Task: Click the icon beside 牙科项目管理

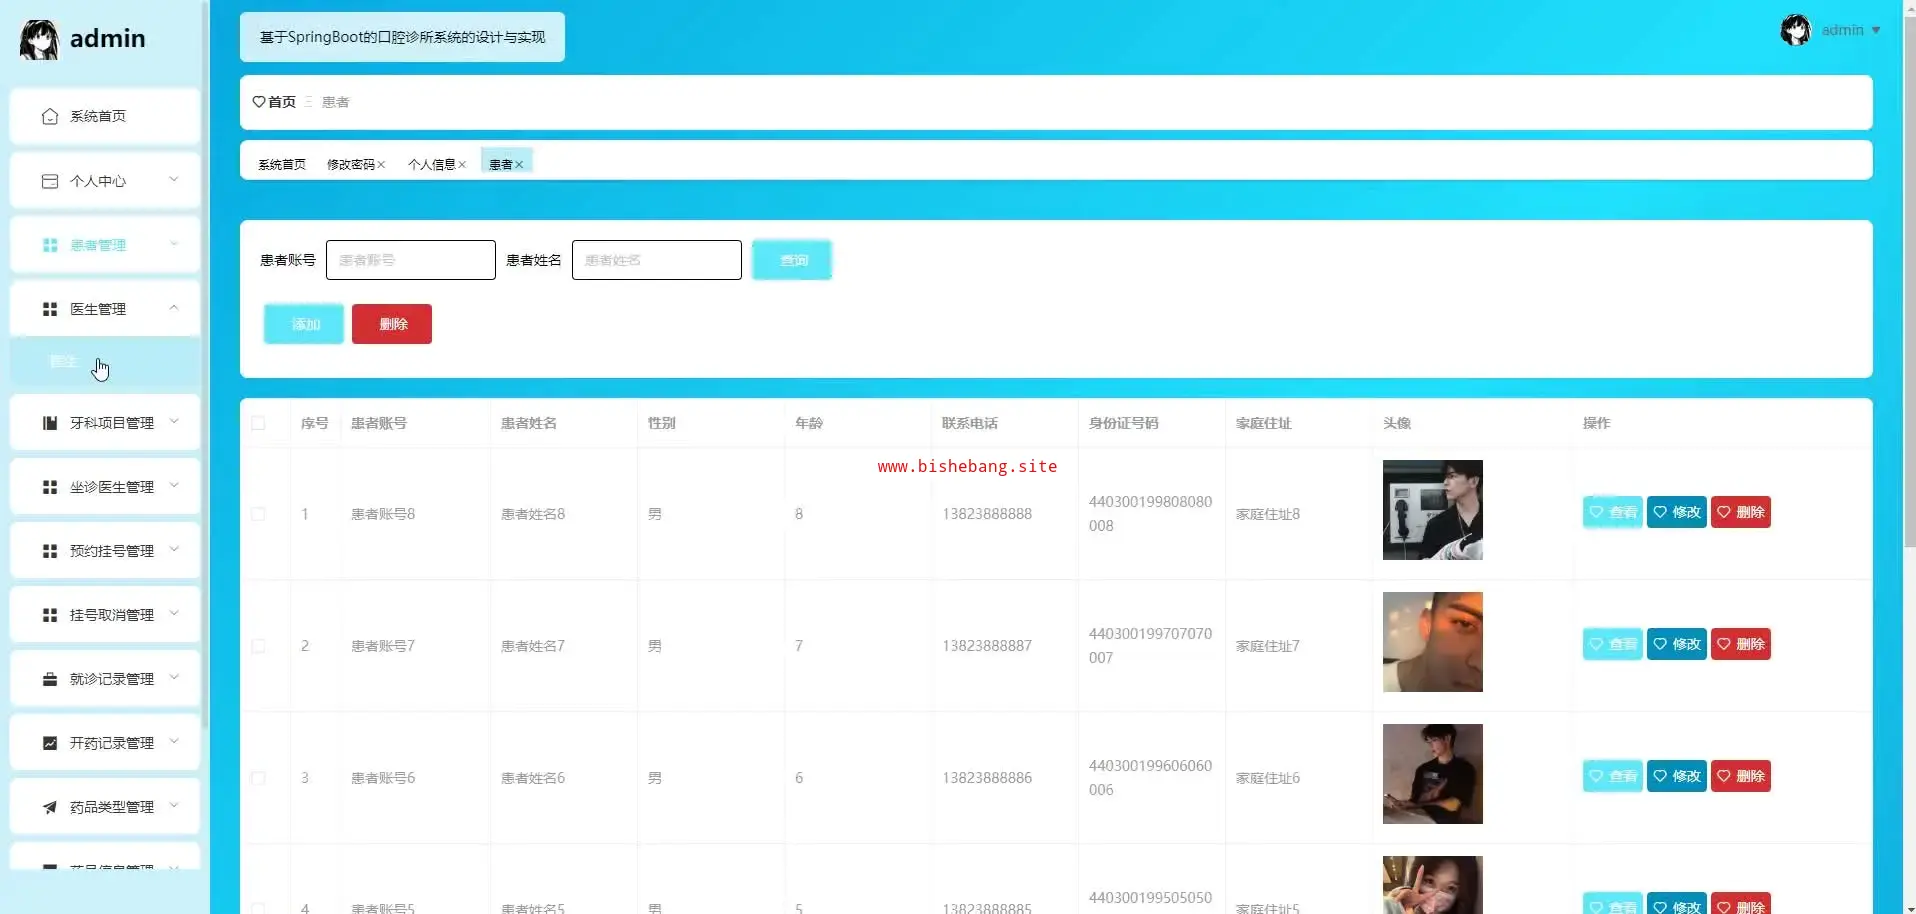Action: click(50, 423)
